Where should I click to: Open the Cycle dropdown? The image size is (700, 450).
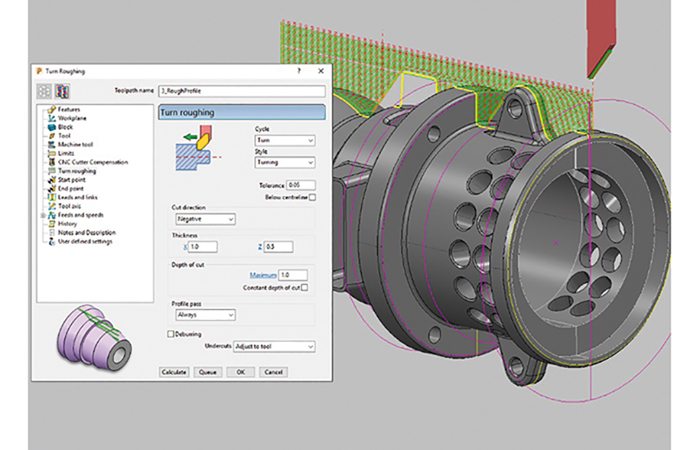pos(285,140)
